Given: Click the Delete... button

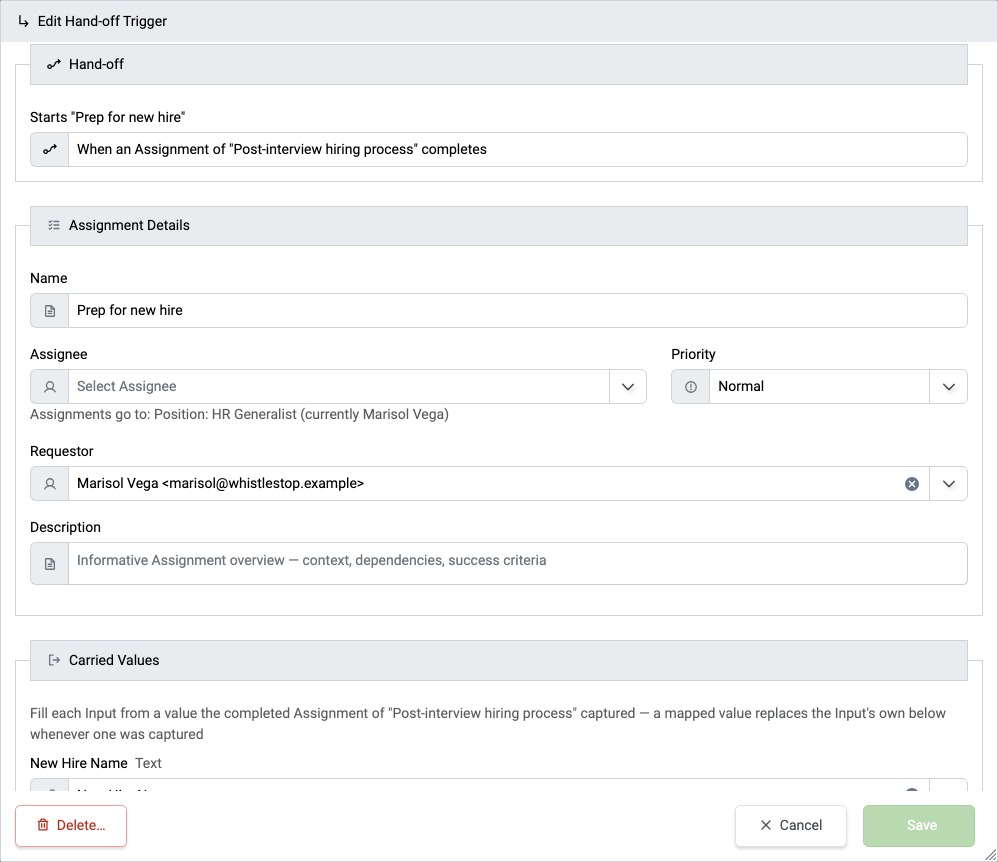Looking at the screenshot, I should pos(71,826).
